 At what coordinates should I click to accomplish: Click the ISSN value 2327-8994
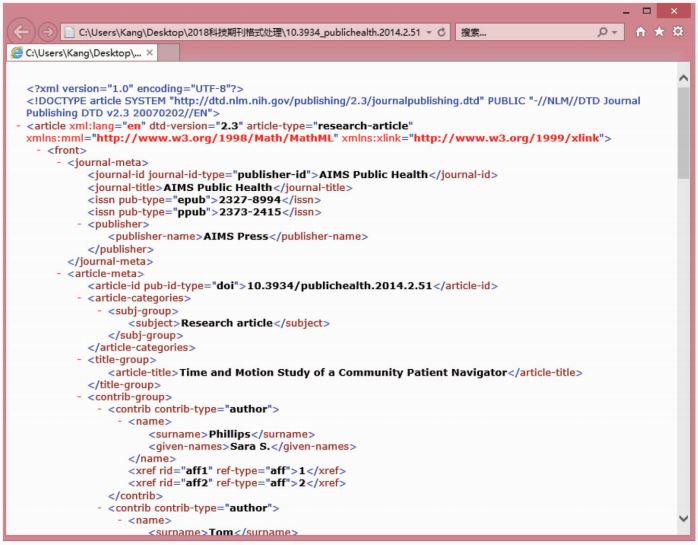click(x=250, y=200)
